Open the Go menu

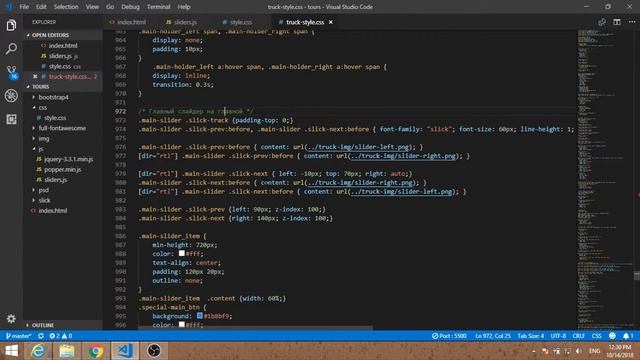110,7
